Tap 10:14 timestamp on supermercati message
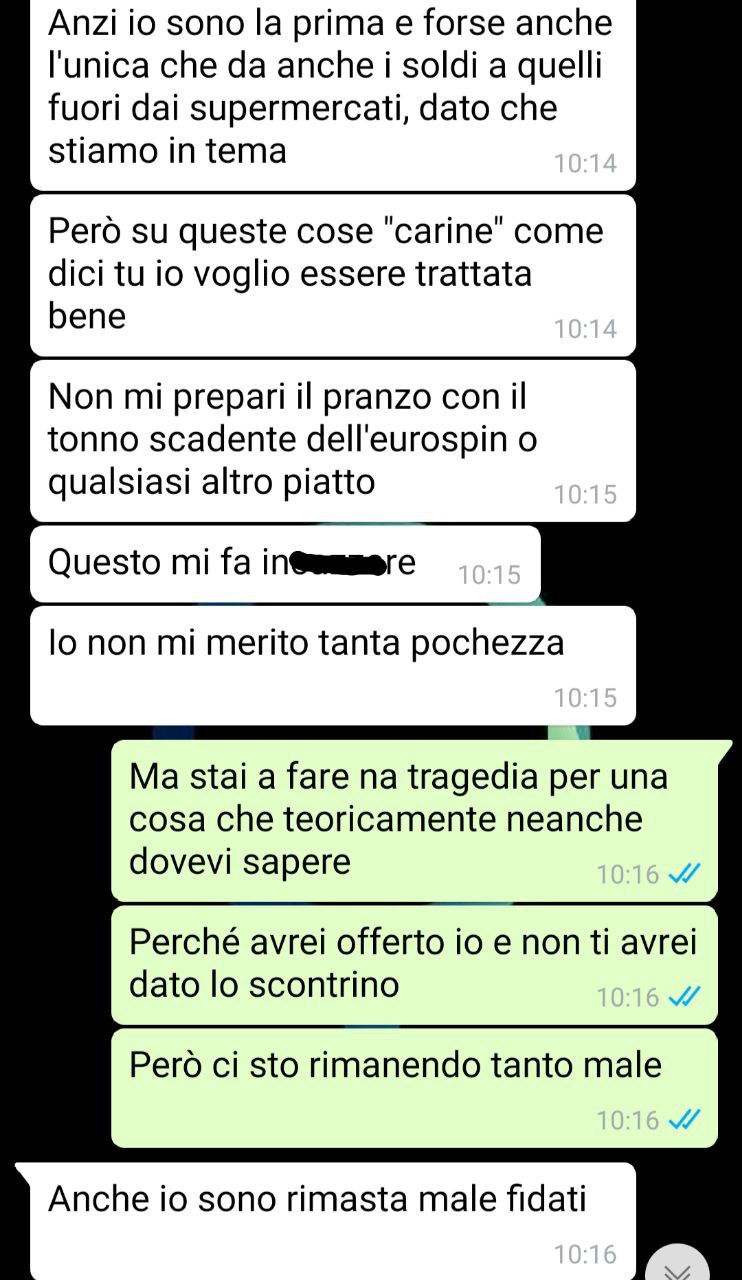The height and width of the screenshot is (1280, 742). coord(585,163)
